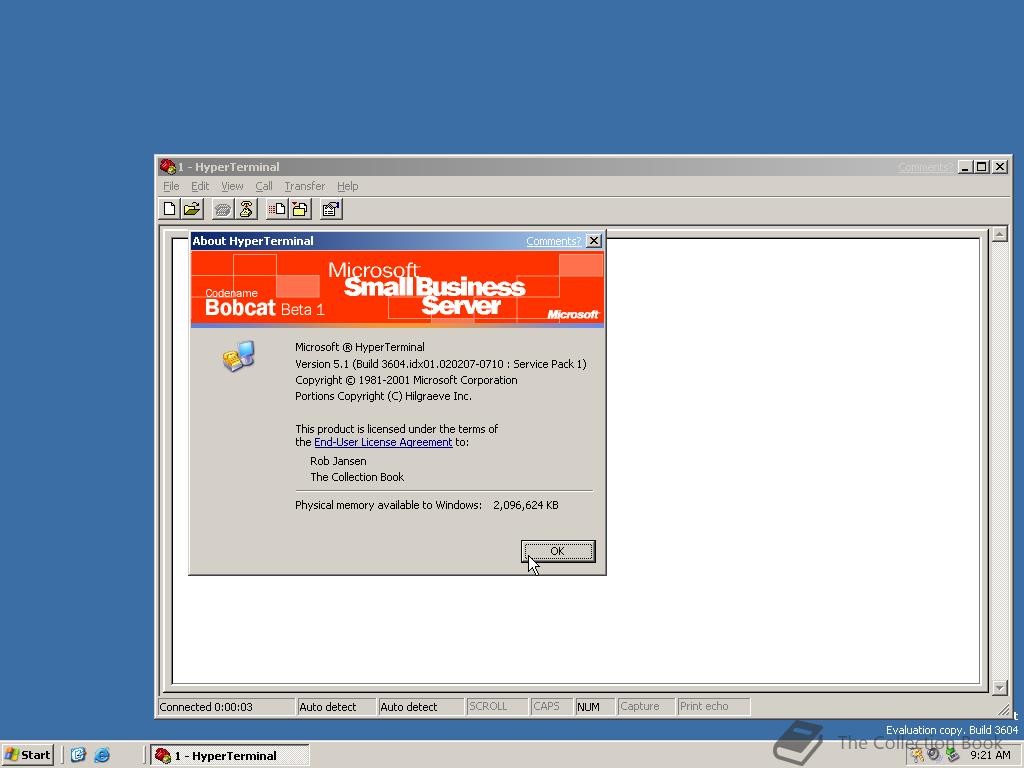The width and height of the screenshot is (1024, 768).
Task: Click the Start button
Action: (x=27, y=755)
